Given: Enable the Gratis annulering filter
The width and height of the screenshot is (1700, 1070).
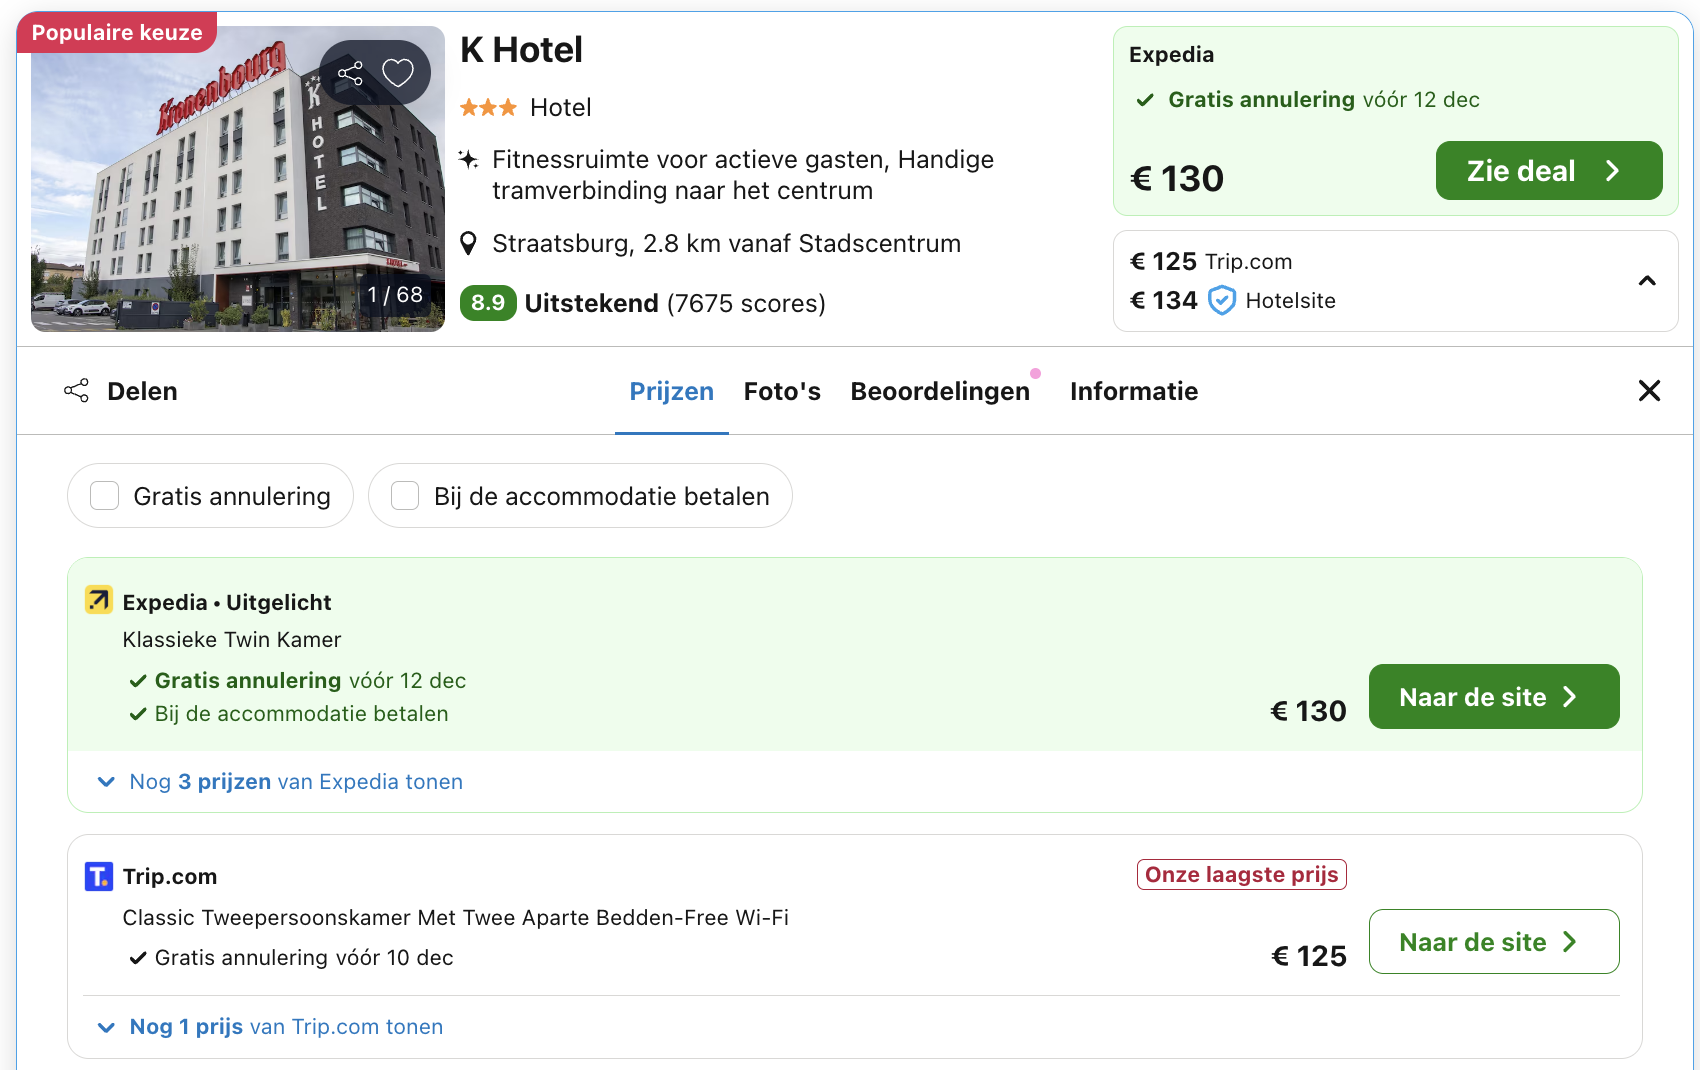Looking at the screenshot, I should pos(104,495).
